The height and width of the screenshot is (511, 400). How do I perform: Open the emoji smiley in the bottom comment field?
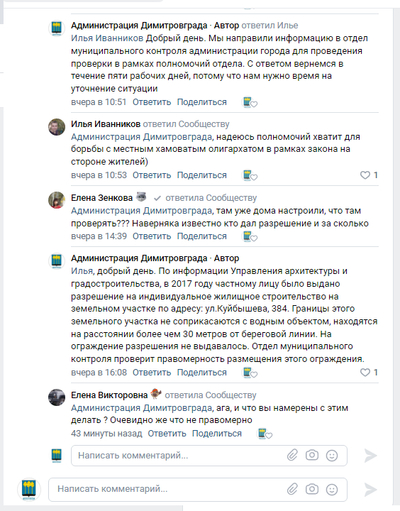coord(332,489)
